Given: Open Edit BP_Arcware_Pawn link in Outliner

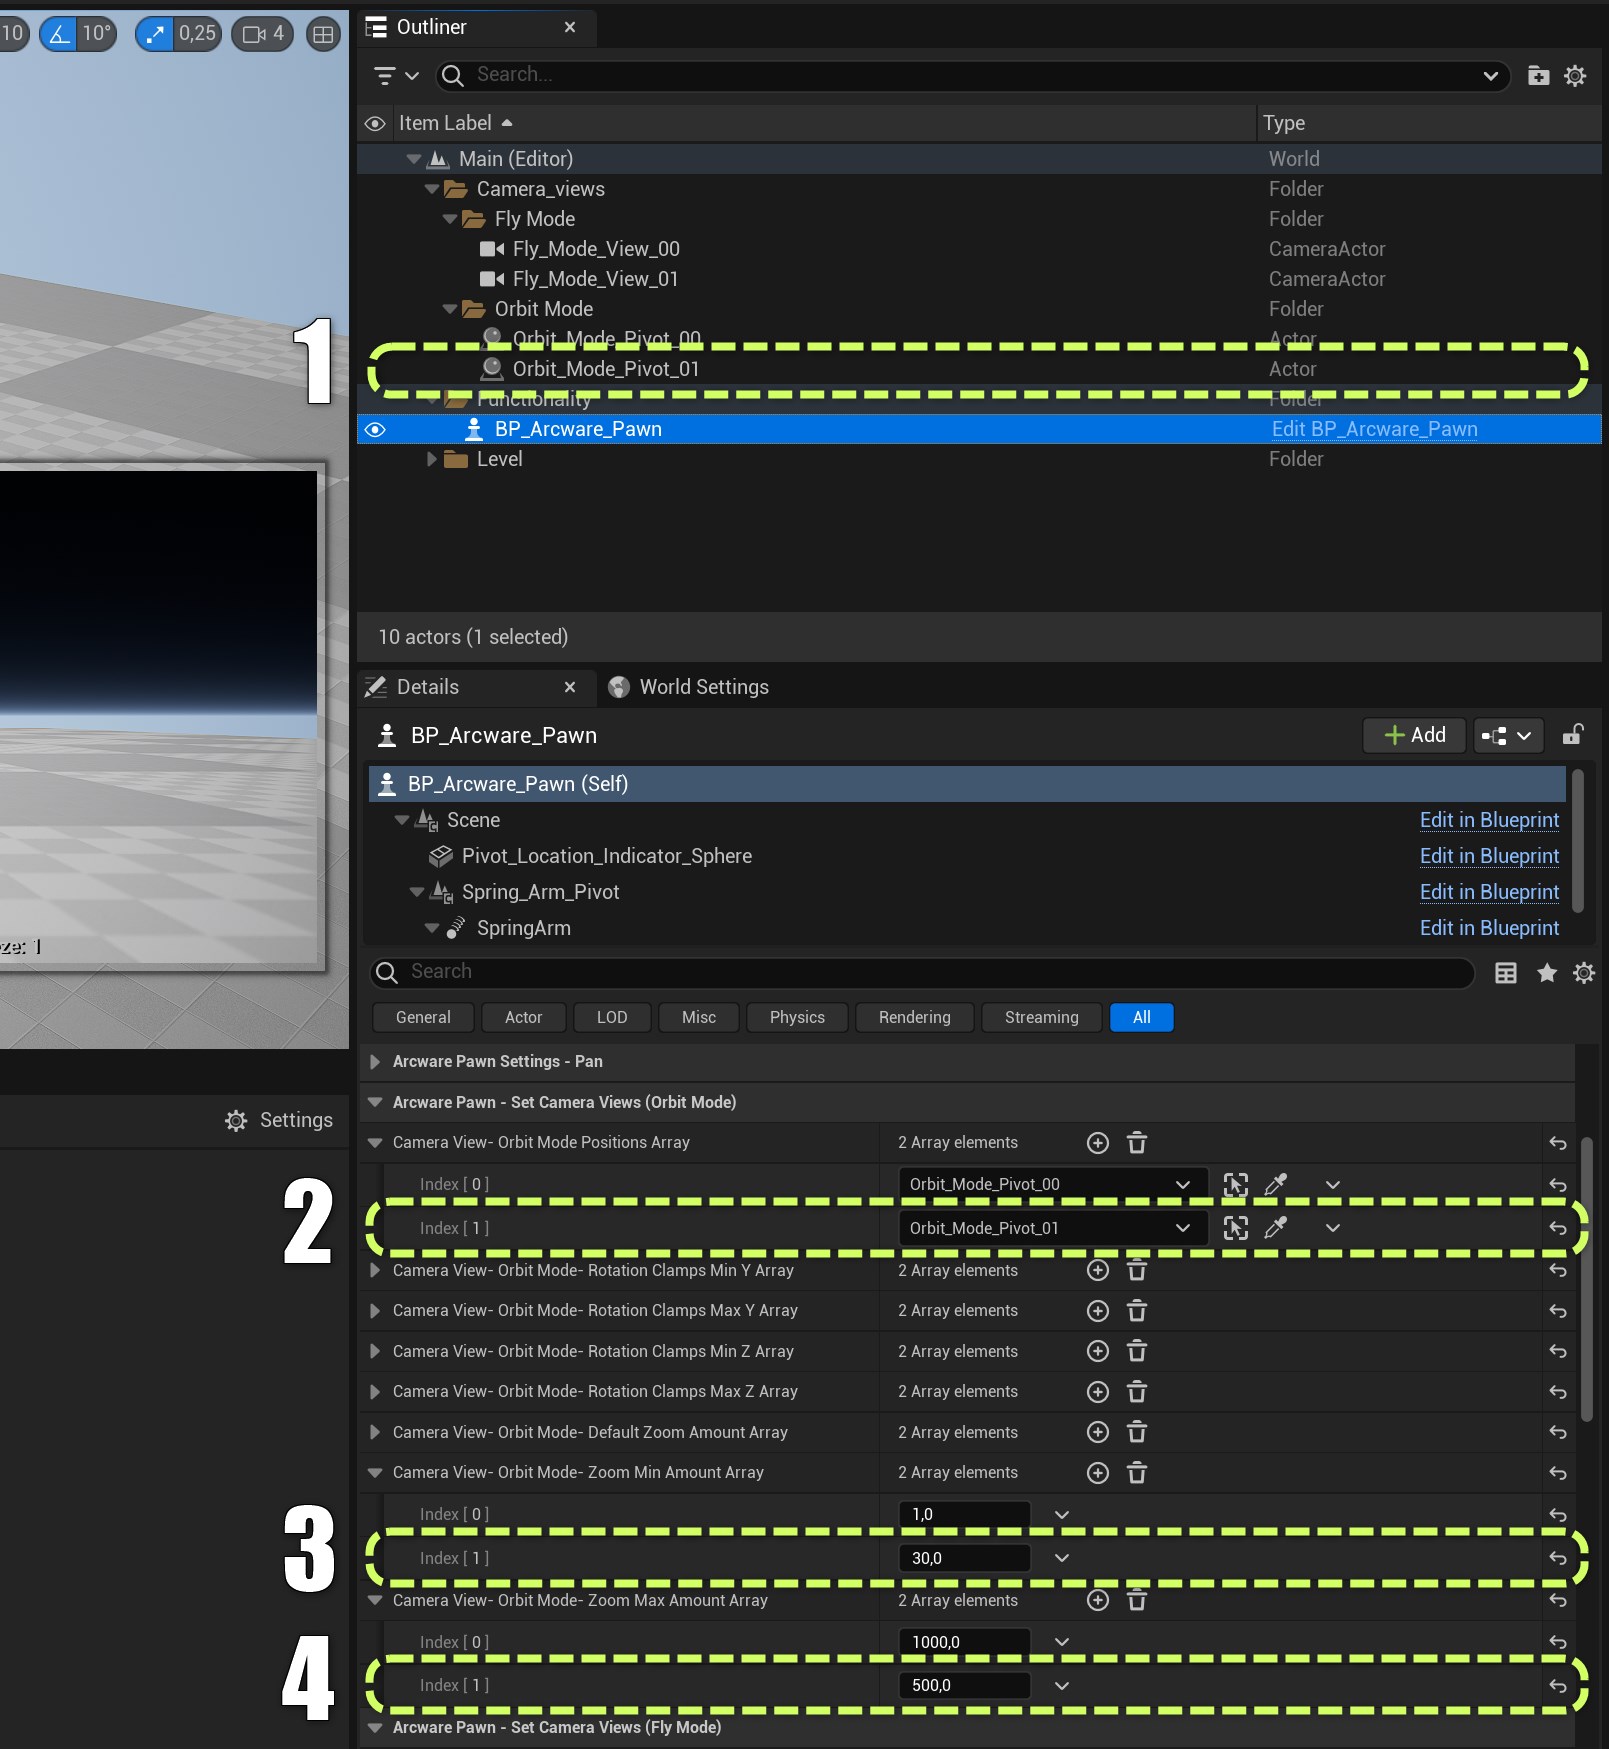Looking at the screenshot, I should (x=1374, y=430).
